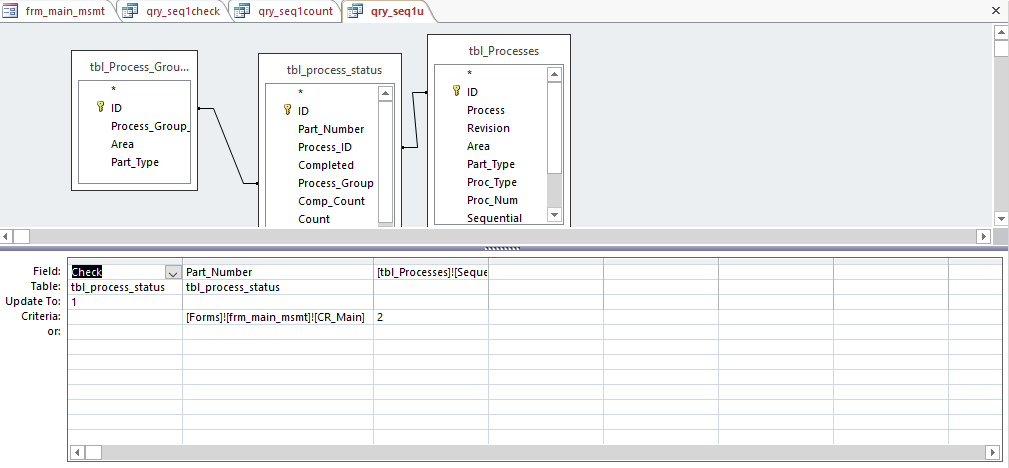
Task: Select the tbl_Processes table title
Action: pos(504,51)
